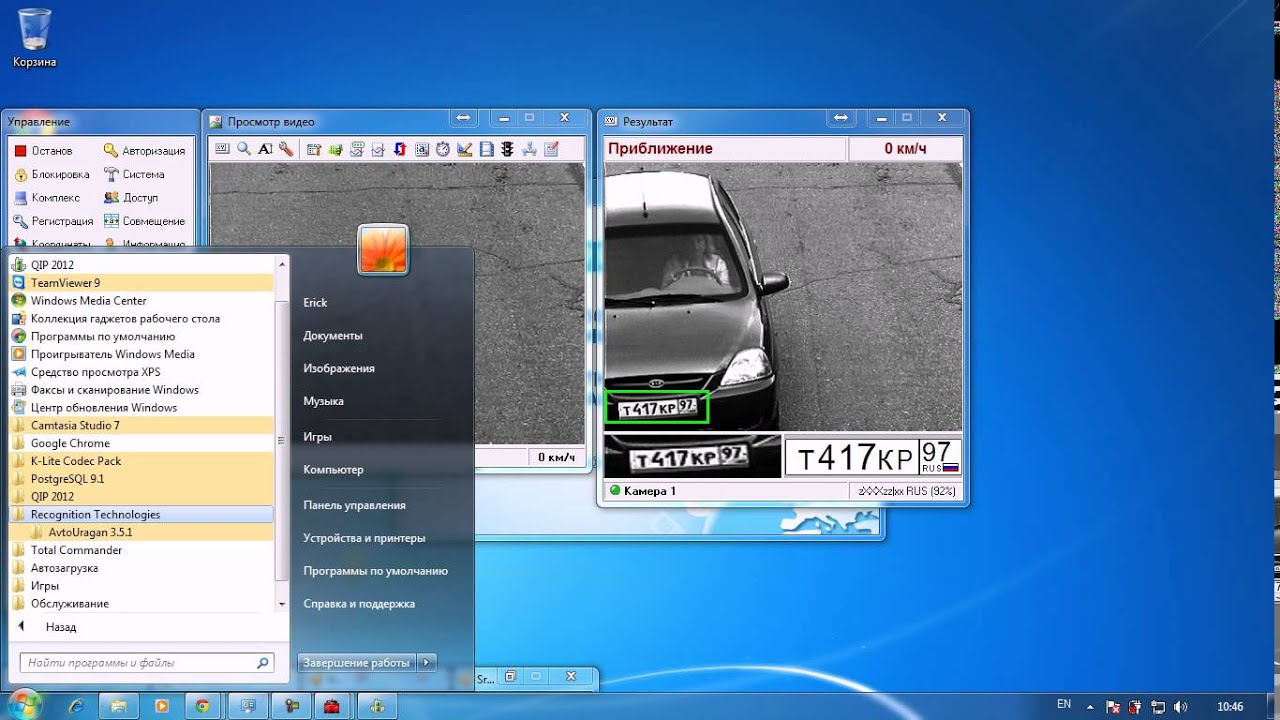
Task: Open Google Chrome from the taskbar
Action: coord(202,706)
